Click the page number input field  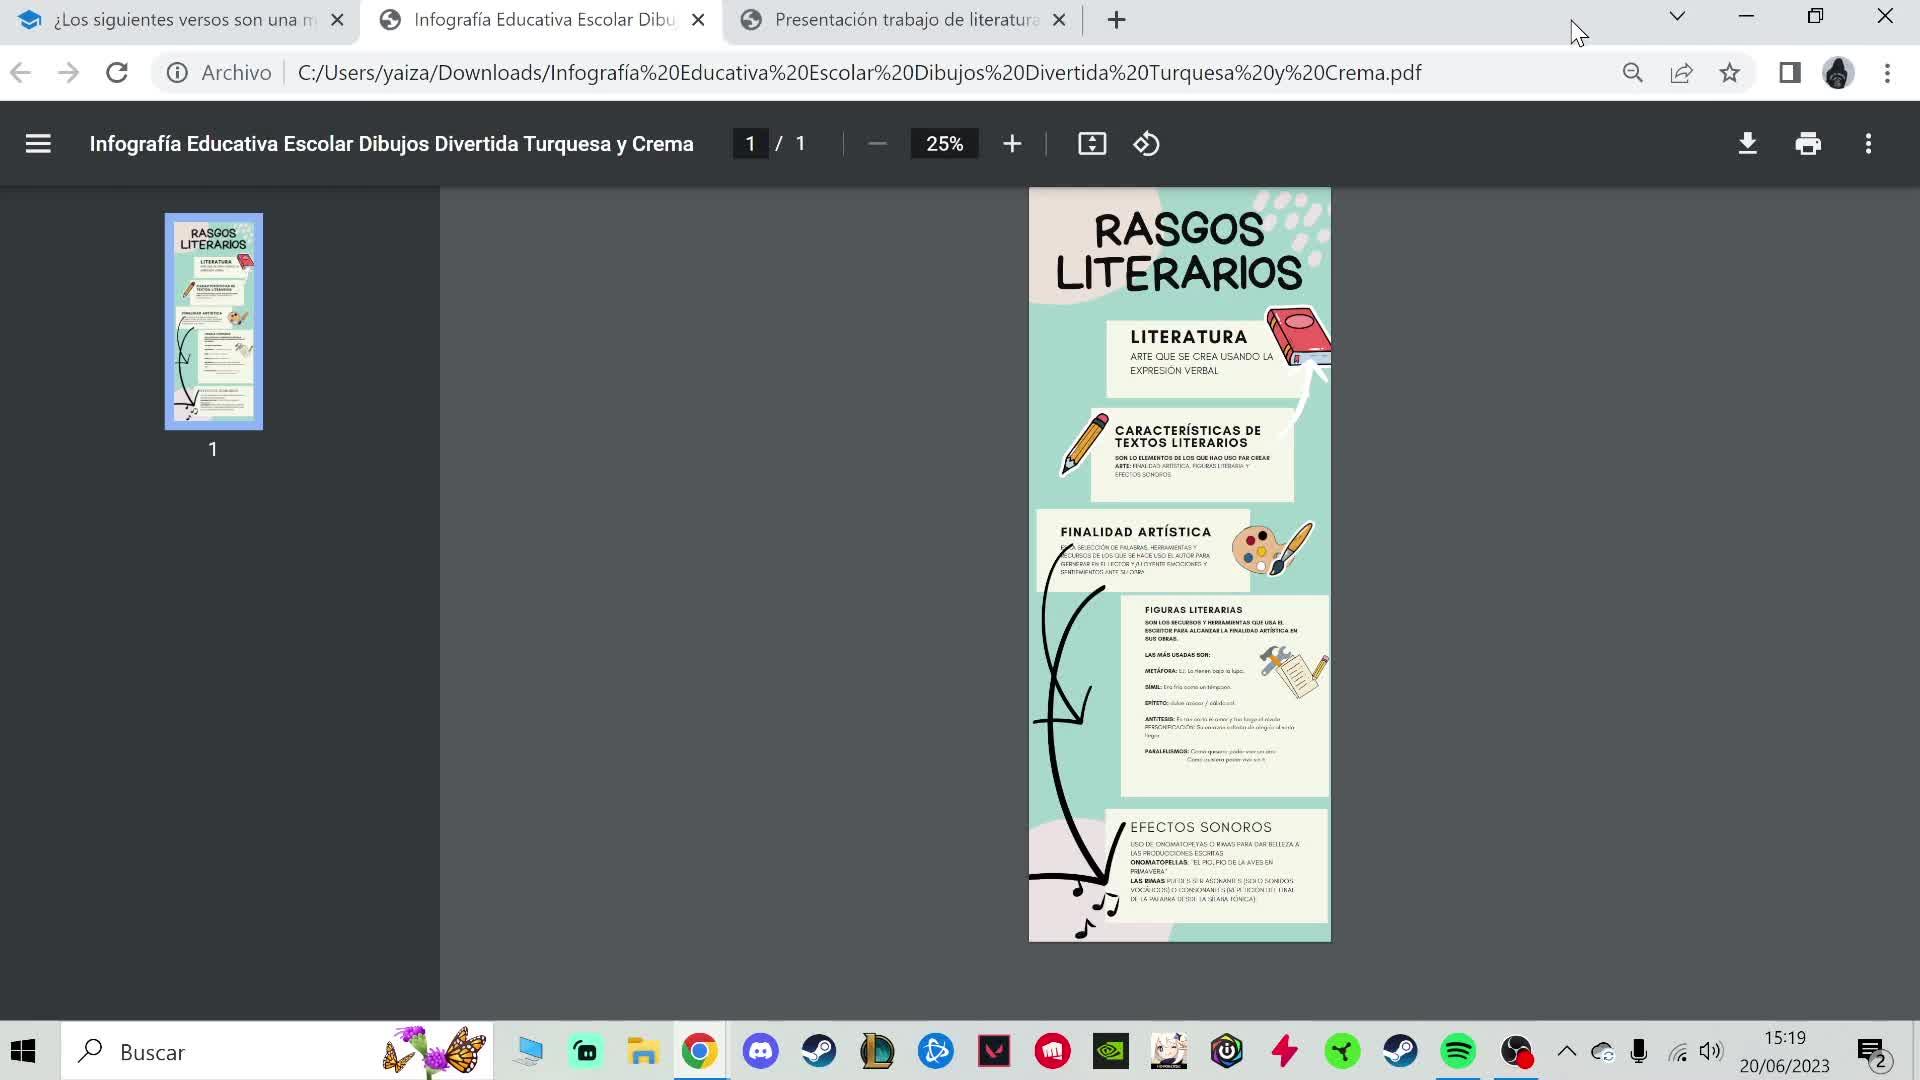click(750, 144)
